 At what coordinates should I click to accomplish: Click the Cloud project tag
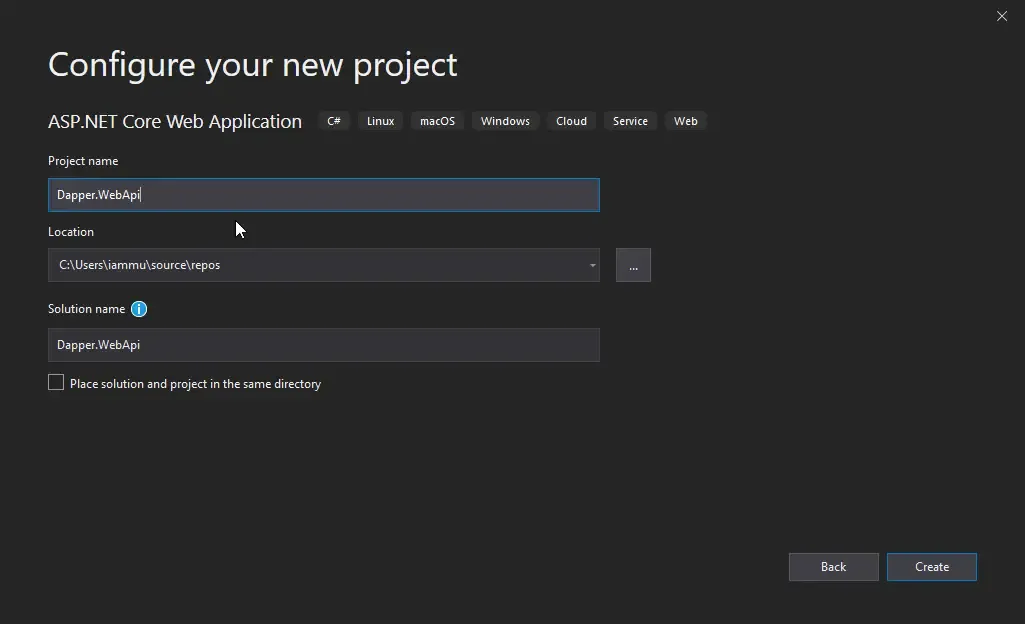[x=571, y=121]
